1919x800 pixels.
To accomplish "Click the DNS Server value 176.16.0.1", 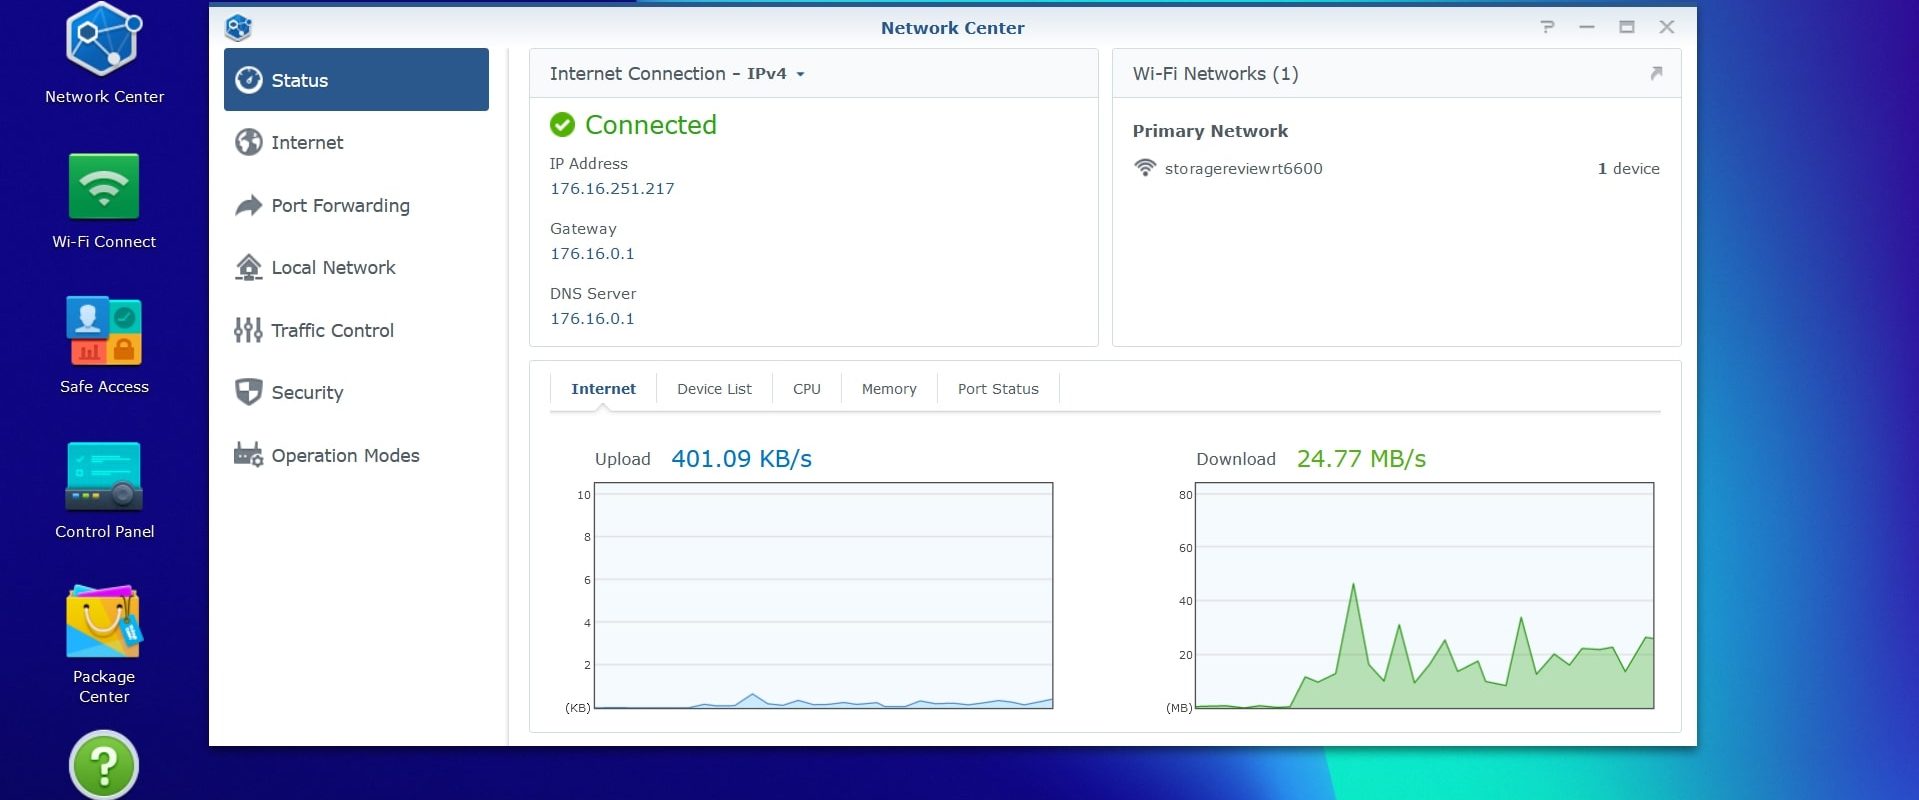I will click(x=592, y=319).
